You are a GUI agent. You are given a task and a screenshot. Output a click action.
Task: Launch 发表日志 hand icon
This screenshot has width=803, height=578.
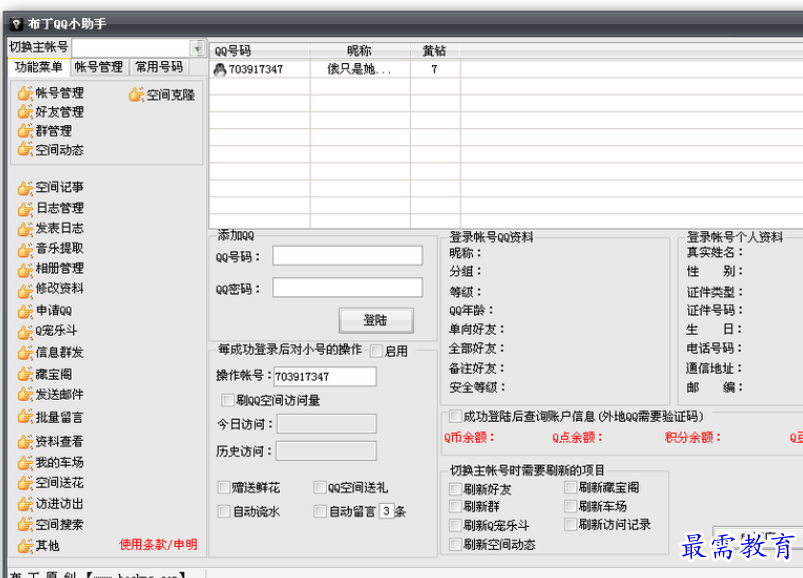pos(25,229)
